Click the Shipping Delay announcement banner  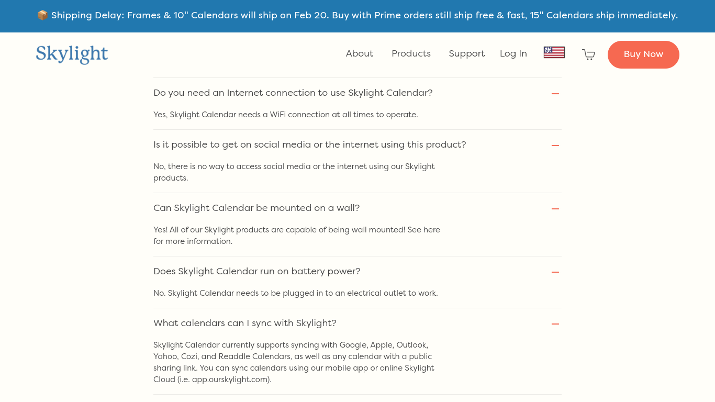[358, 15]
